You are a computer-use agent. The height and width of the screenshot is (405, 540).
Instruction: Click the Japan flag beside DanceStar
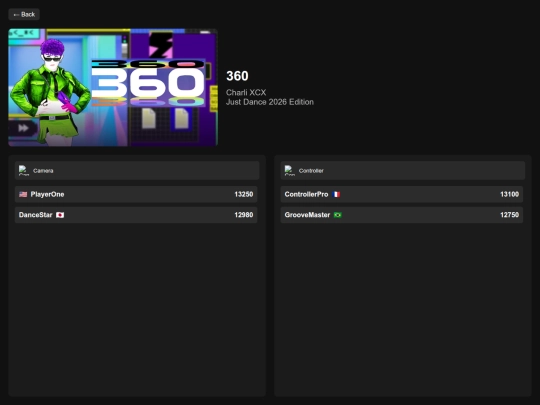pos(60,215)
